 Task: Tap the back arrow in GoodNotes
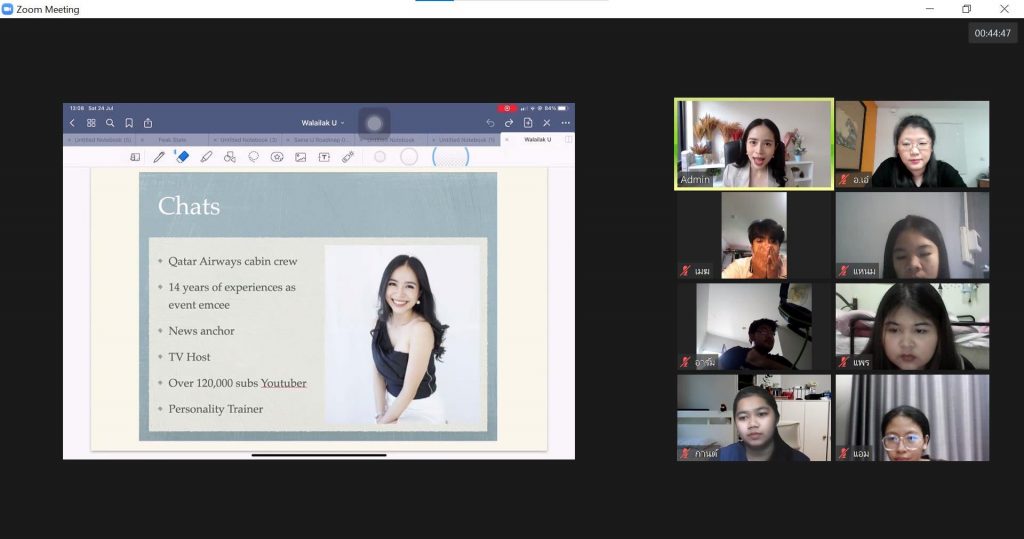click(72, 123)
